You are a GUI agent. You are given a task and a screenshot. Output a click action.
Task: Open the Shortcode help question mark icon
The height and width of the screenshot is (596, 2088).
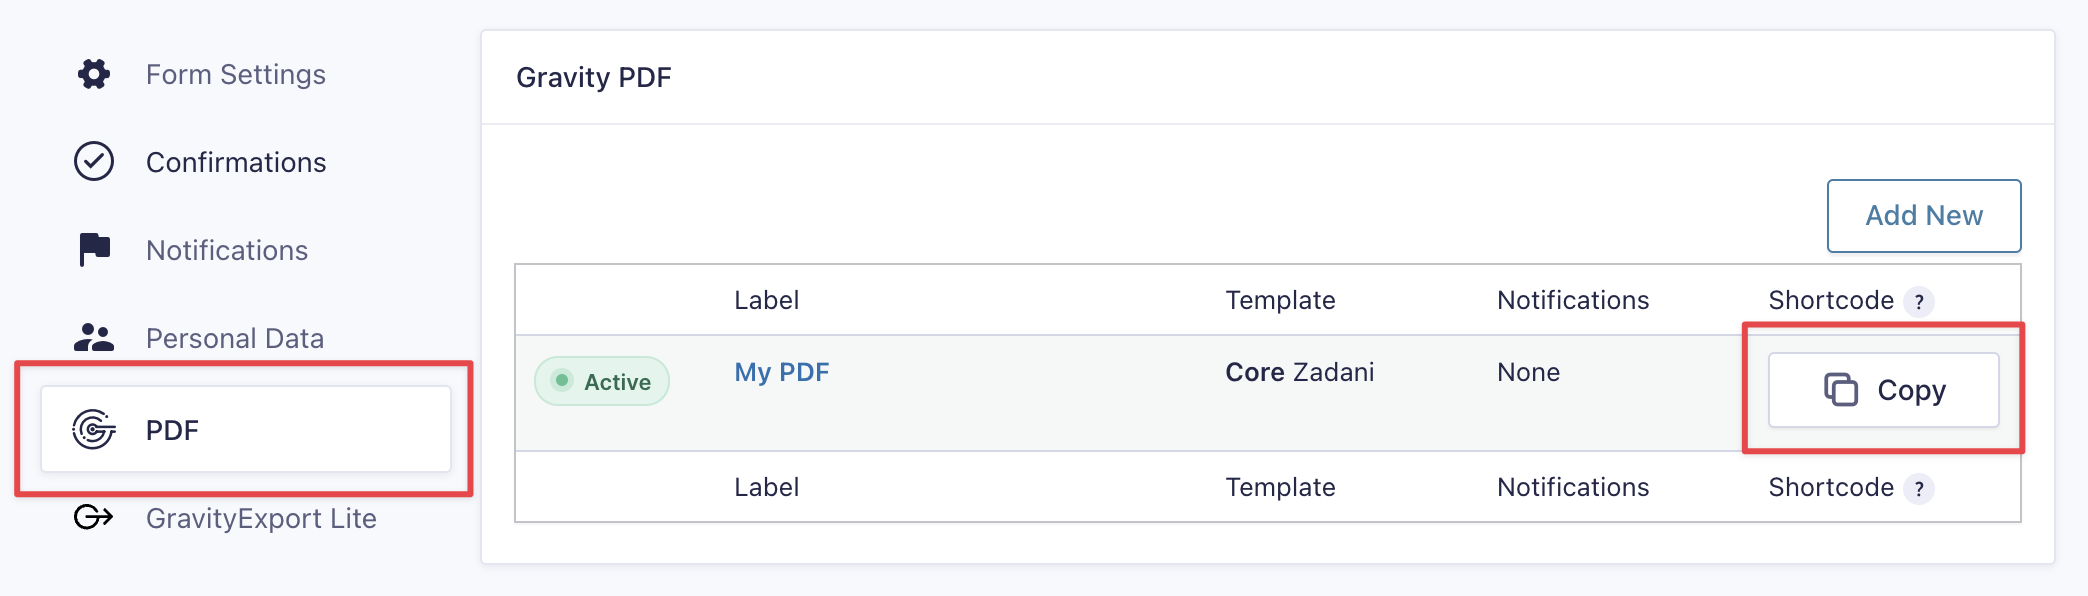tap(1918, 301)
